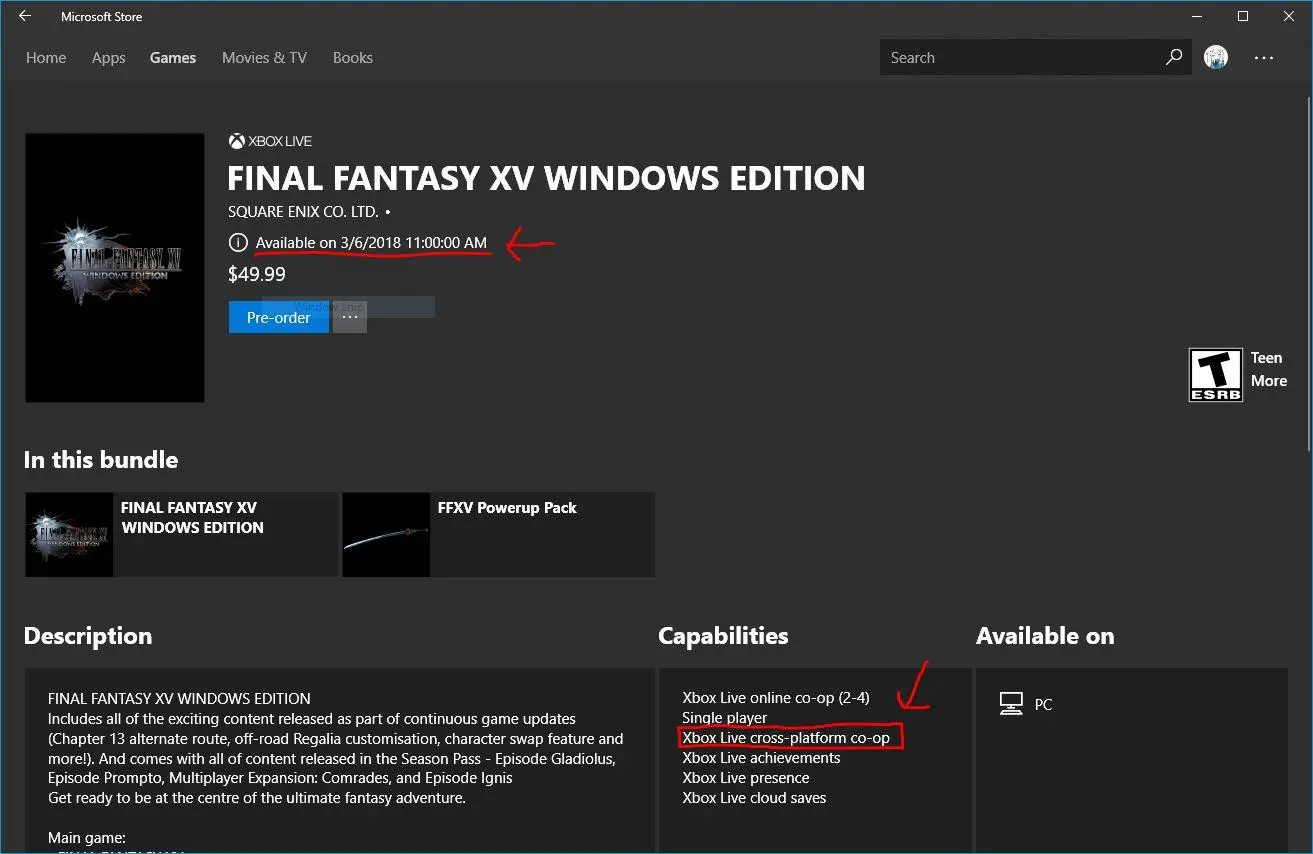This screenshot has height=854, width=1313.
Task: Open the game cover art image
Action: pyautogui.click(x=115, y=268)
